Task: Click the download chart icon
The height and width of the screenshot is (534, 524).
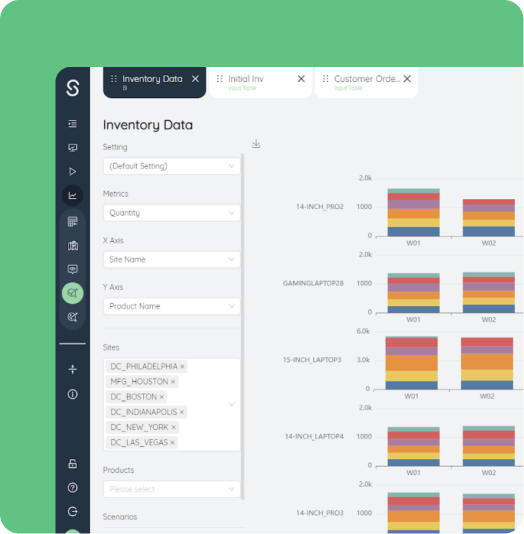Action: 256,144
